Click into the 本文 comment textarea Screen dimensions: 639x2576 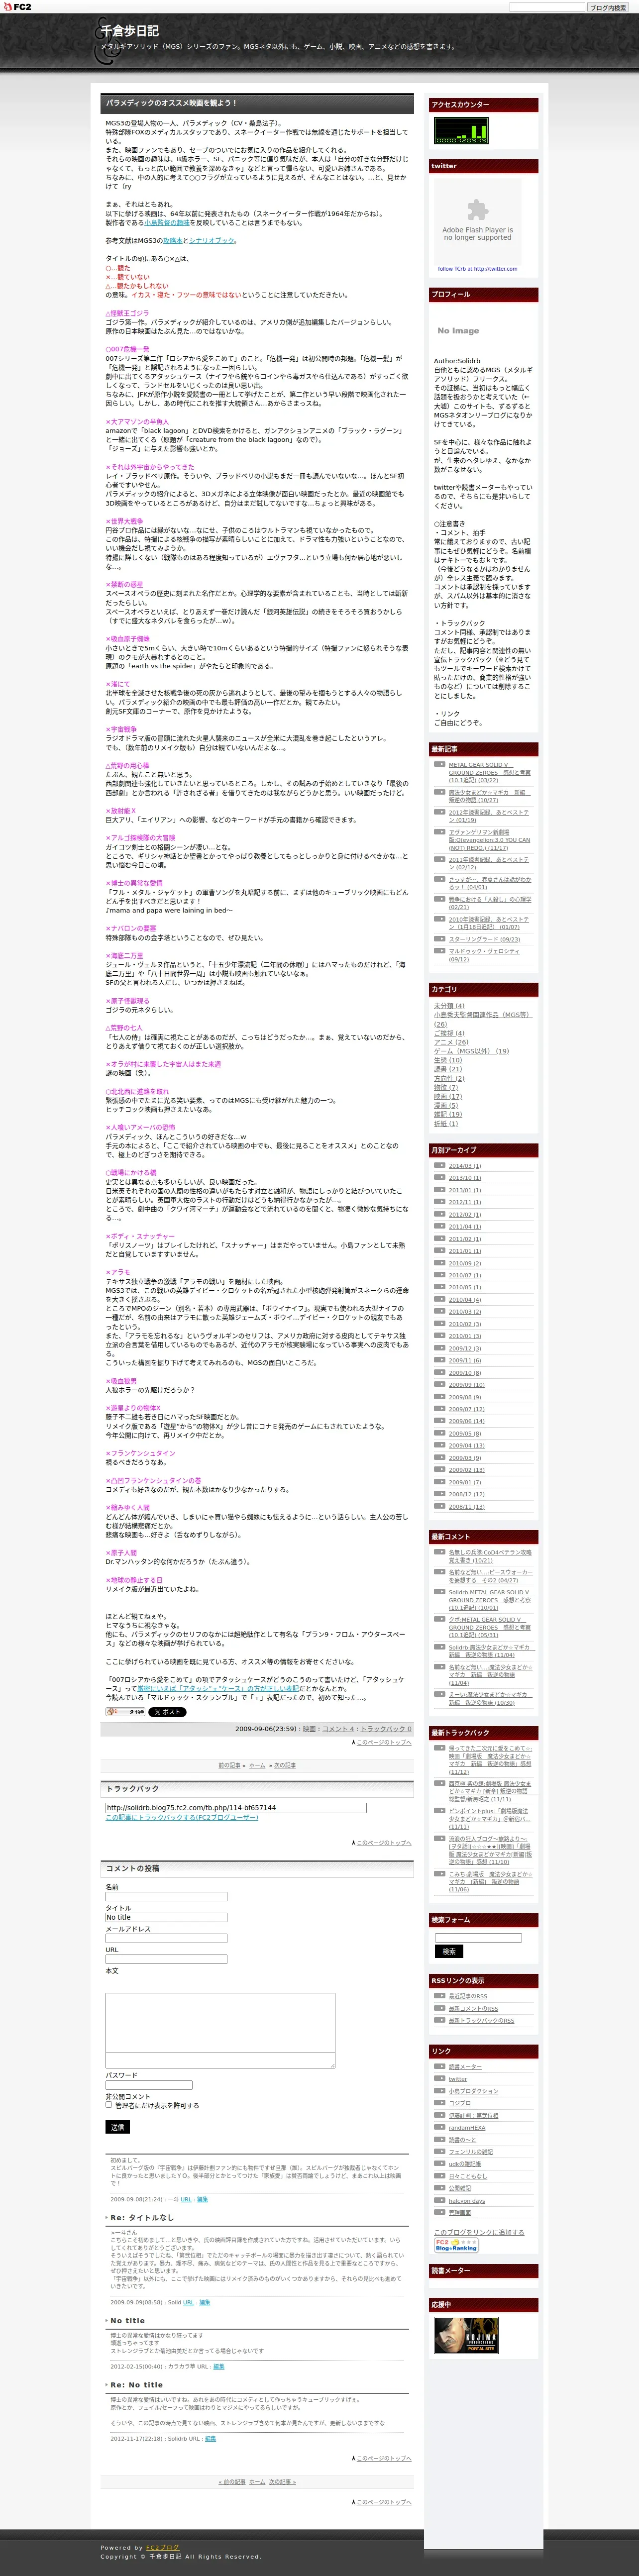pyautogui.click(x=220, y=2030)
